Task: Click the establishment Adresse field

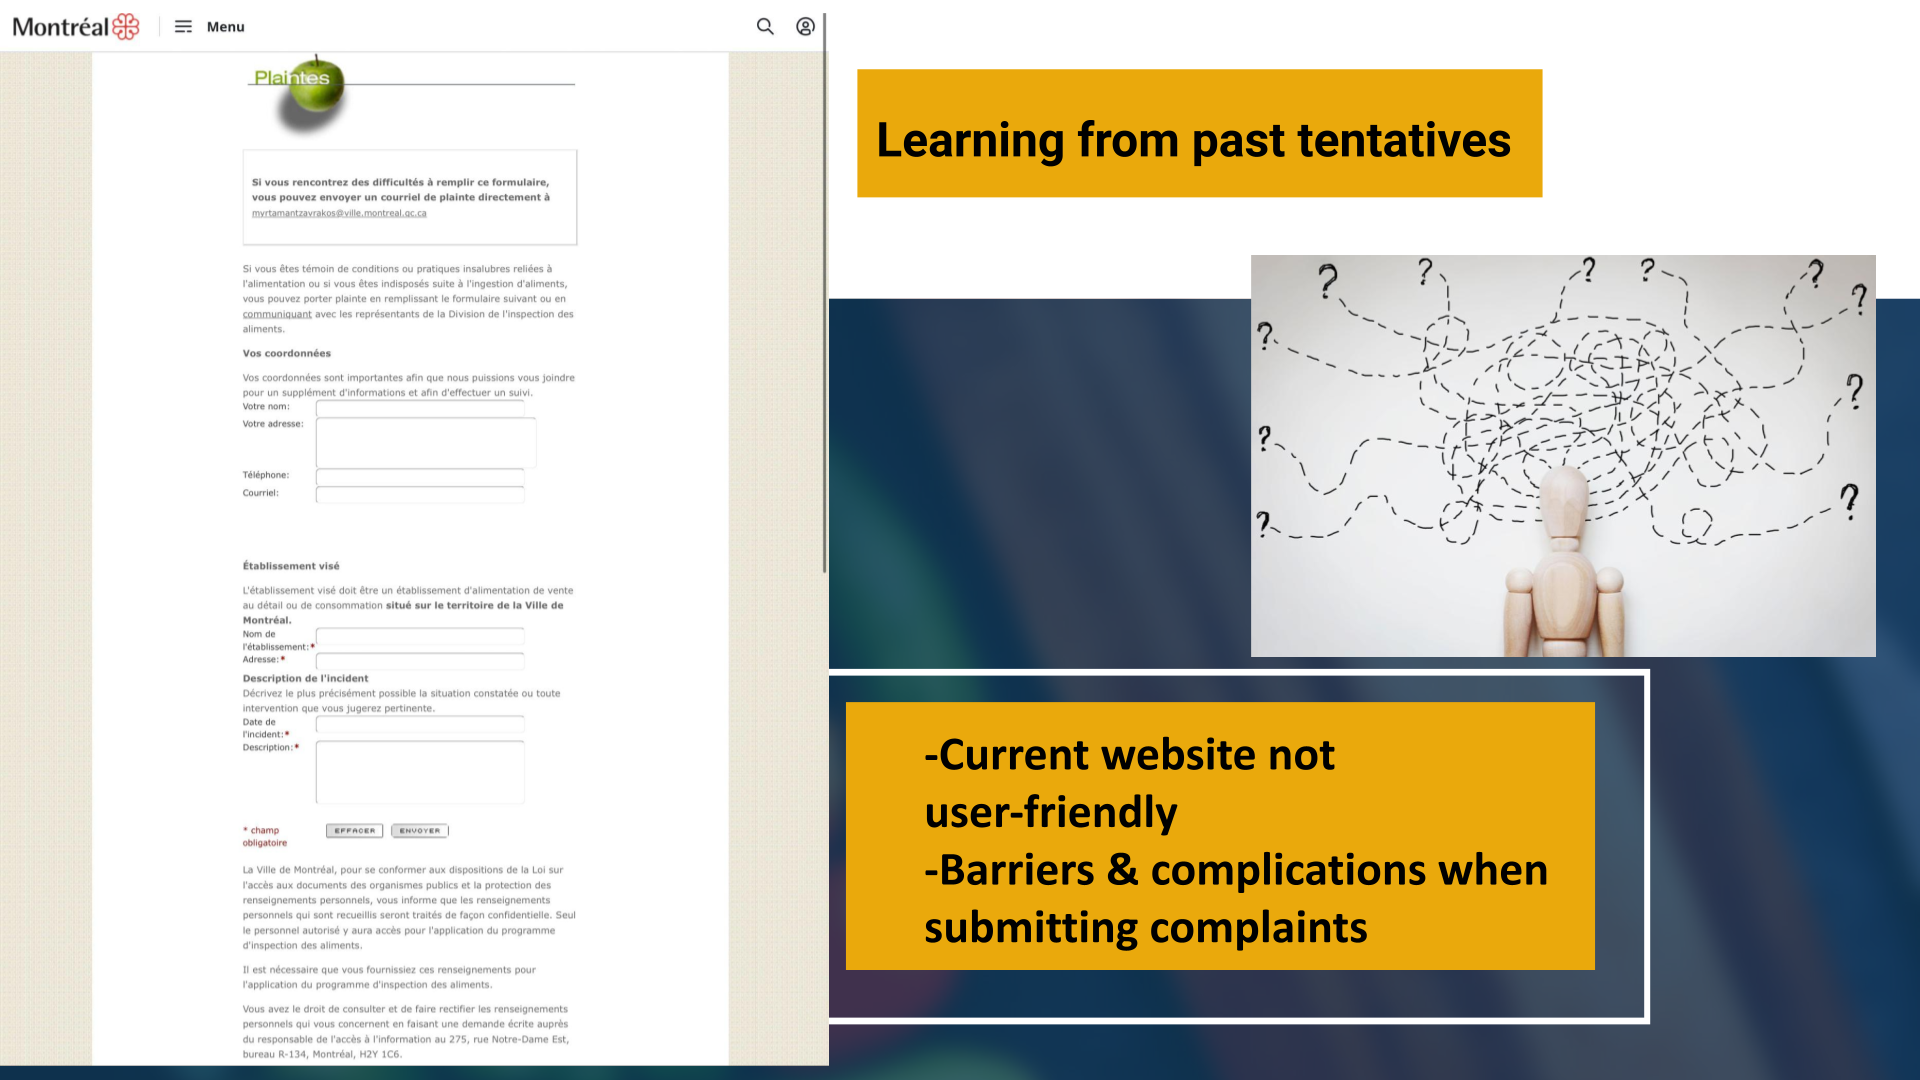Action: point(420,660)
